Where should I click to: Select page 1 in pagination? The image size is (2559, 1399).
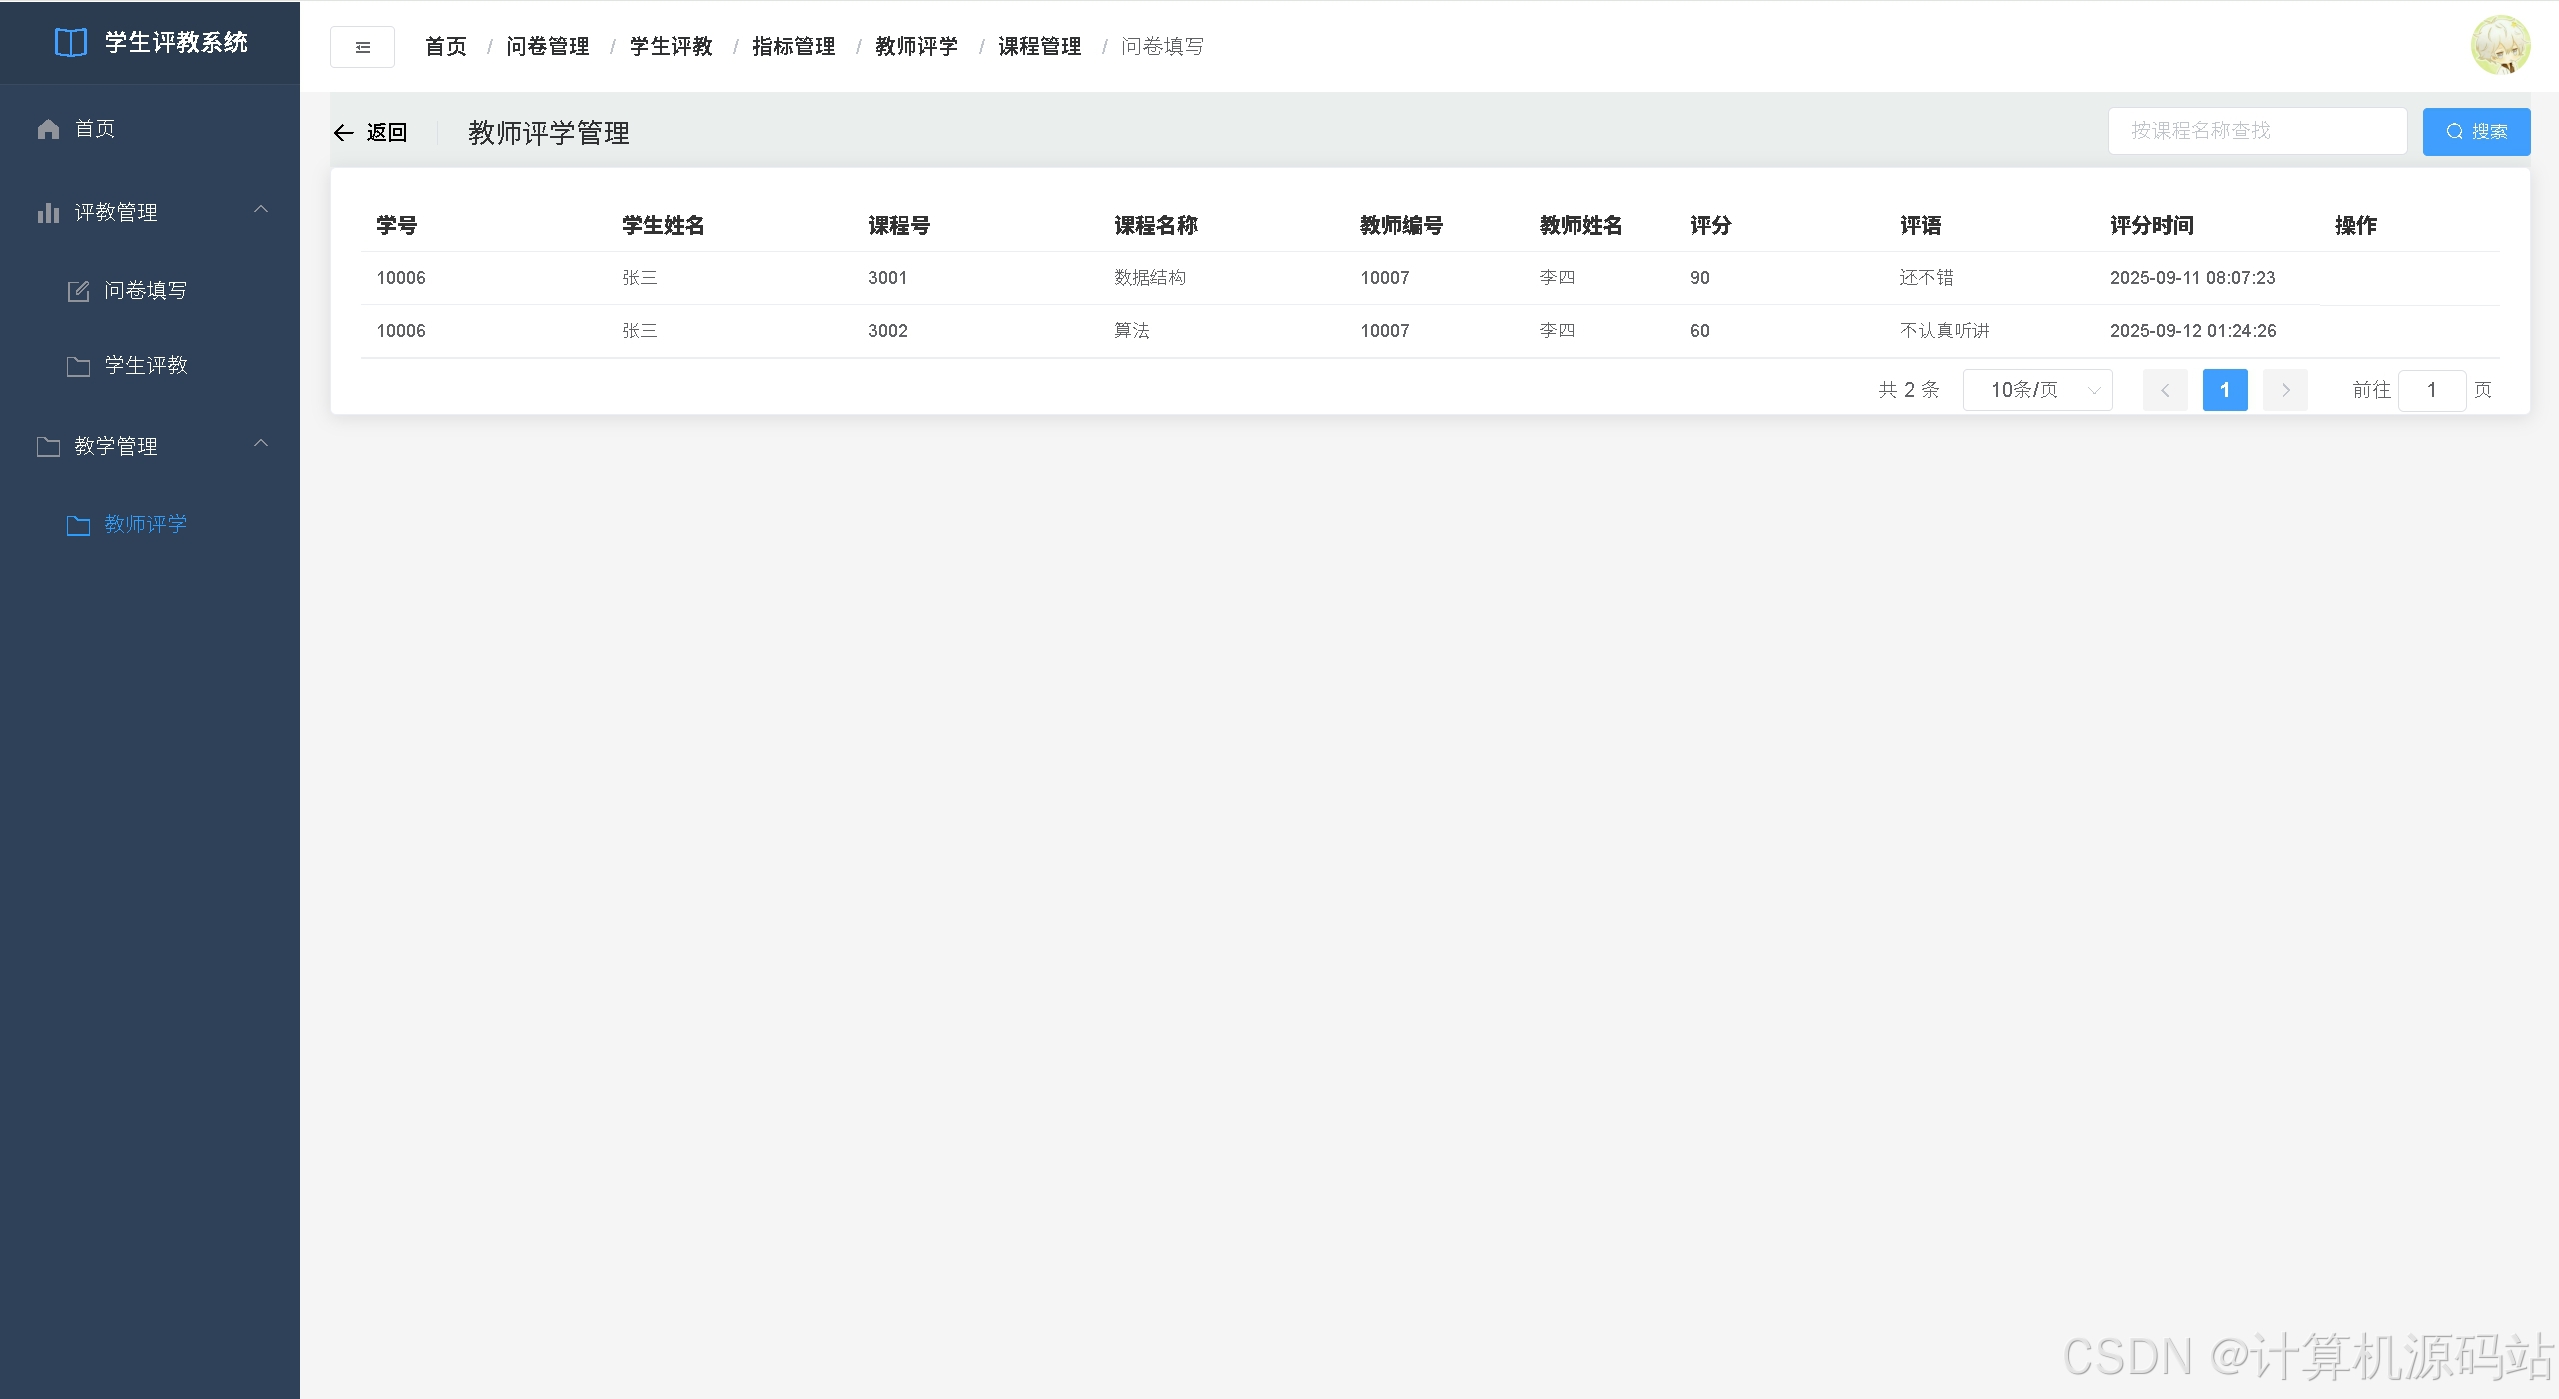tap(2225, 390)
